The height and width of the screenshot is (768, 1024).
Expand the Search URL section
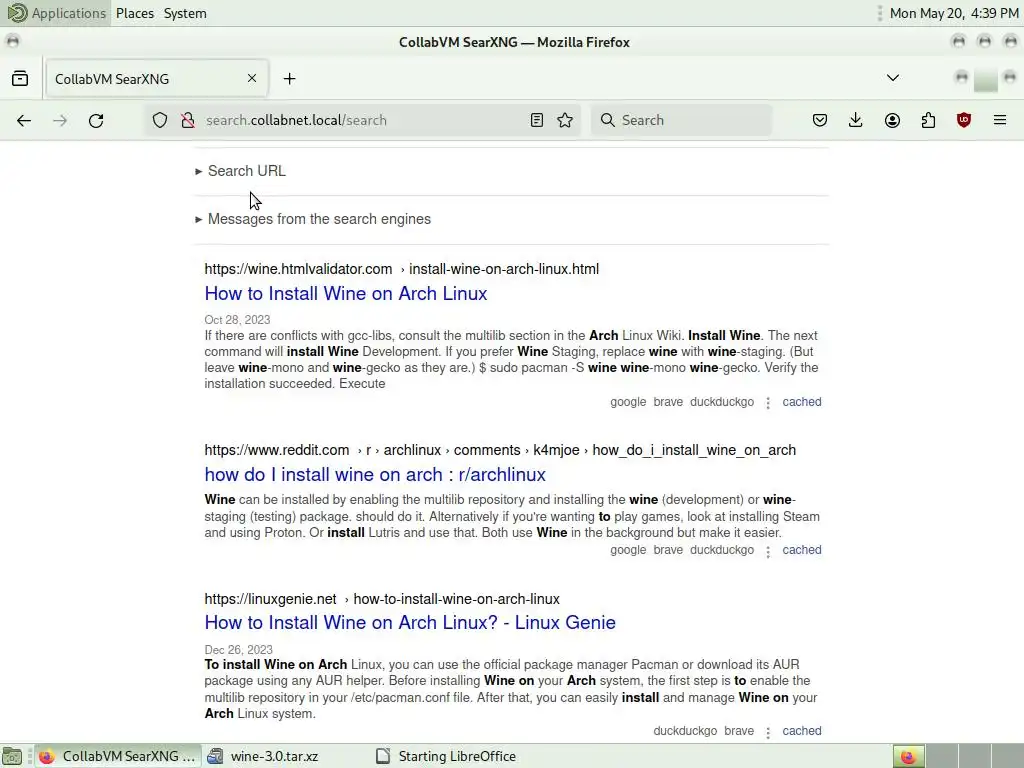point(240,171)
